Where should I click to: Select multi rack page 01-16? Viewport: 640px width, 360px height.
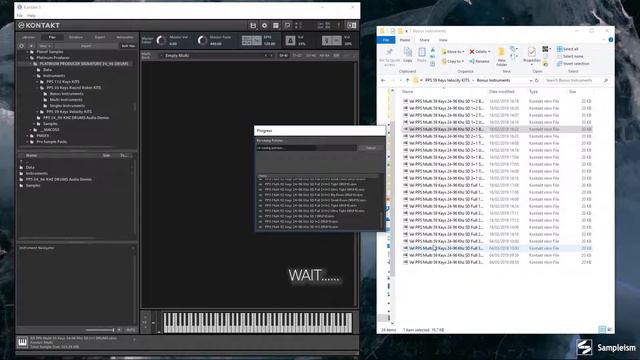pyautogui.click(x=283, y=56)
